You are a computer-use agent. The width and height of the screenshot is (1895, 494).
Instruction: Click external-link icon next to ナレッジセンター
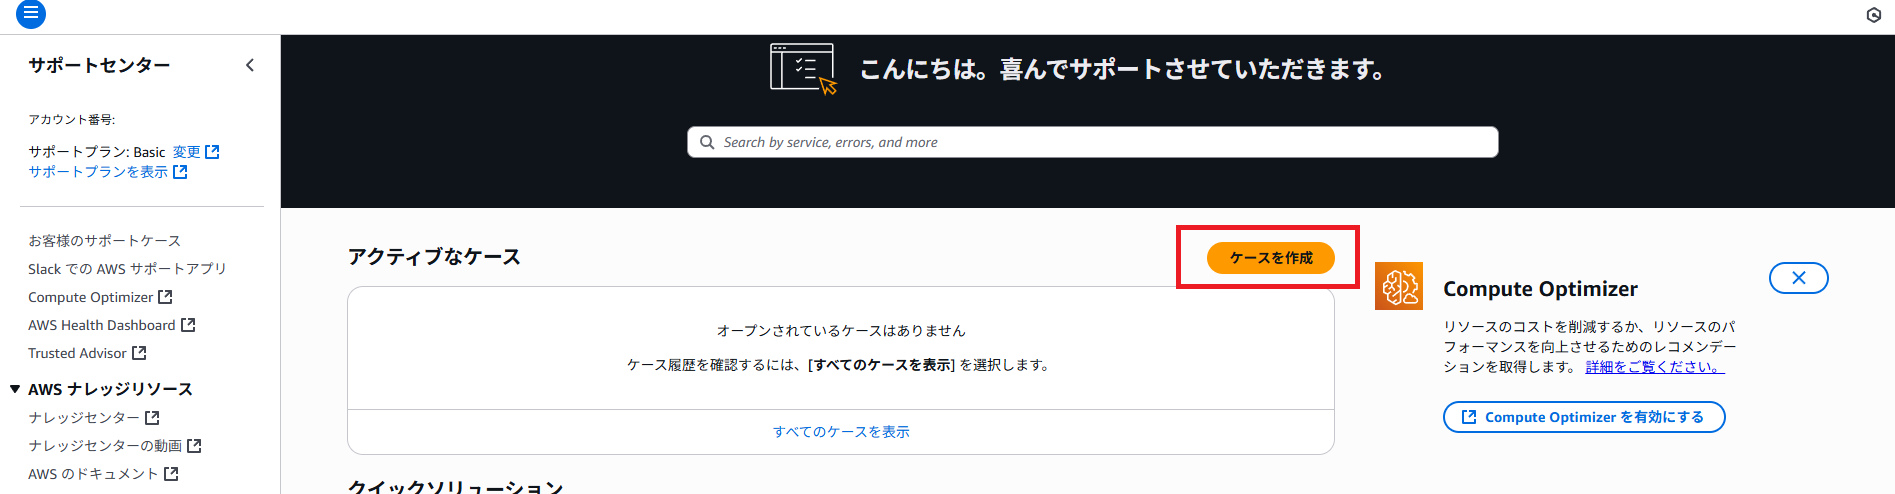click(152, 418)
